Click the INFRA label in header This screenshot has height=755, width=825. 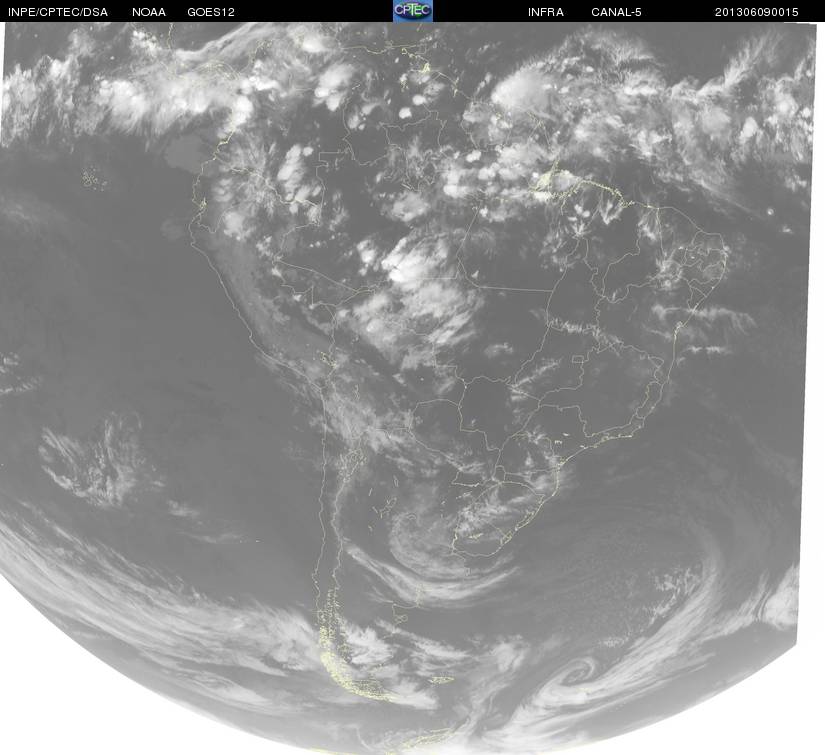[x=546, y=12]
